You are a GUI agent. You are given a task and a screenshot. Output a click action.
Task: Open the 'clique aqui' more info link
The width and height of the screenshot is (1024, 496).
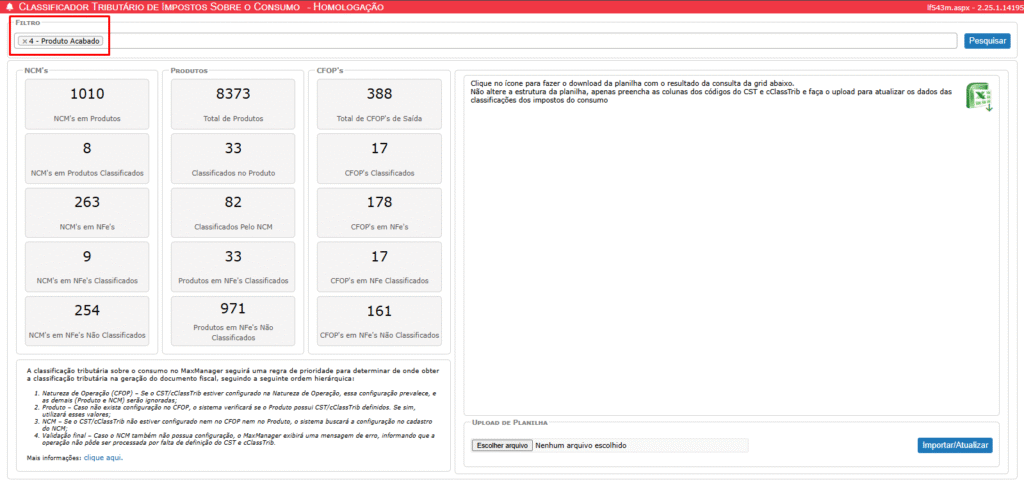104,457
